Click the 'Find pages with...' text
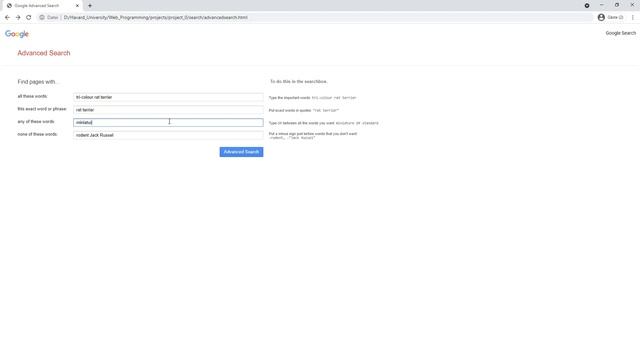The width and height of the screenshot is (640, 360). (x=38, y=82)
